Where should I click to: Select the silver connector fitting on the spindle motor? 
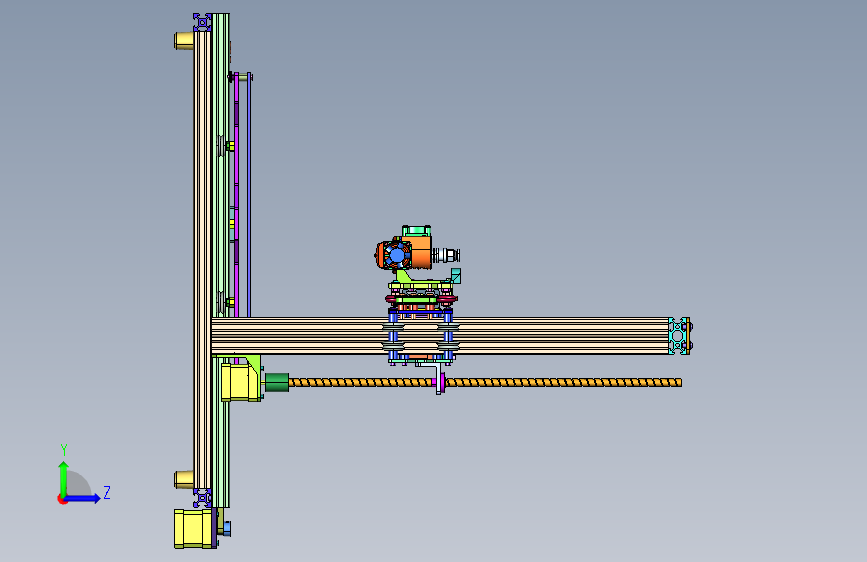point(446,255)
